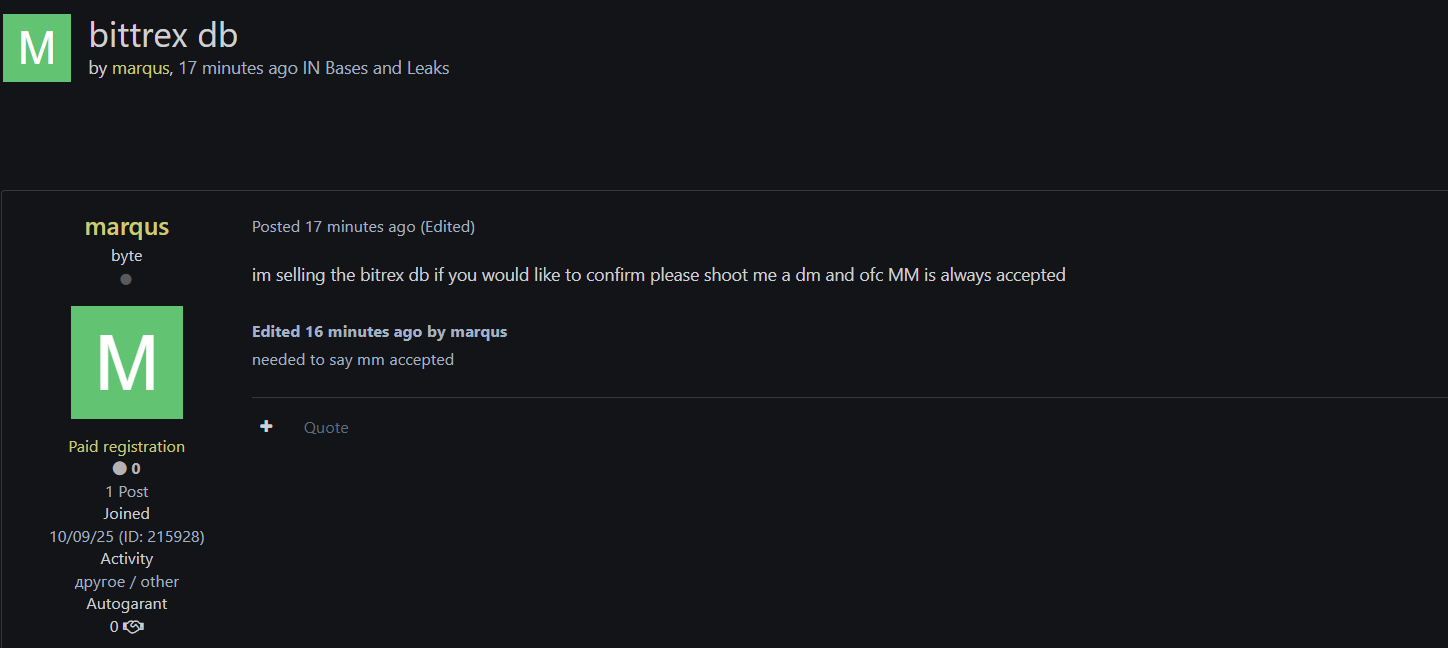Click the "byte" rank label under the username
The width and height of the screenshot is (1448, 648).
(127, 256)
